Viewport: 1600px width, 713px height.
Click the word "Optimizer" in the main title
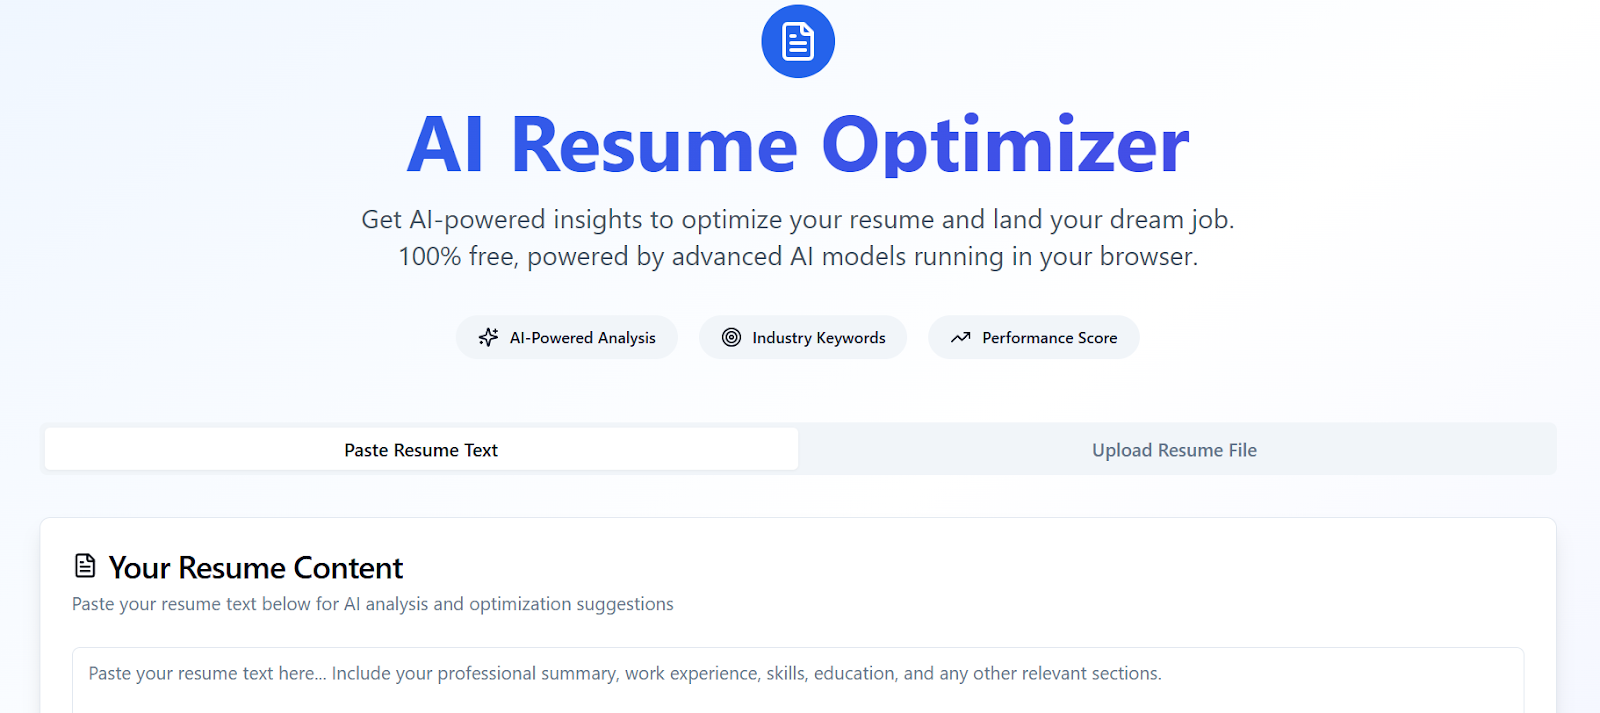tap(1005, 146)
